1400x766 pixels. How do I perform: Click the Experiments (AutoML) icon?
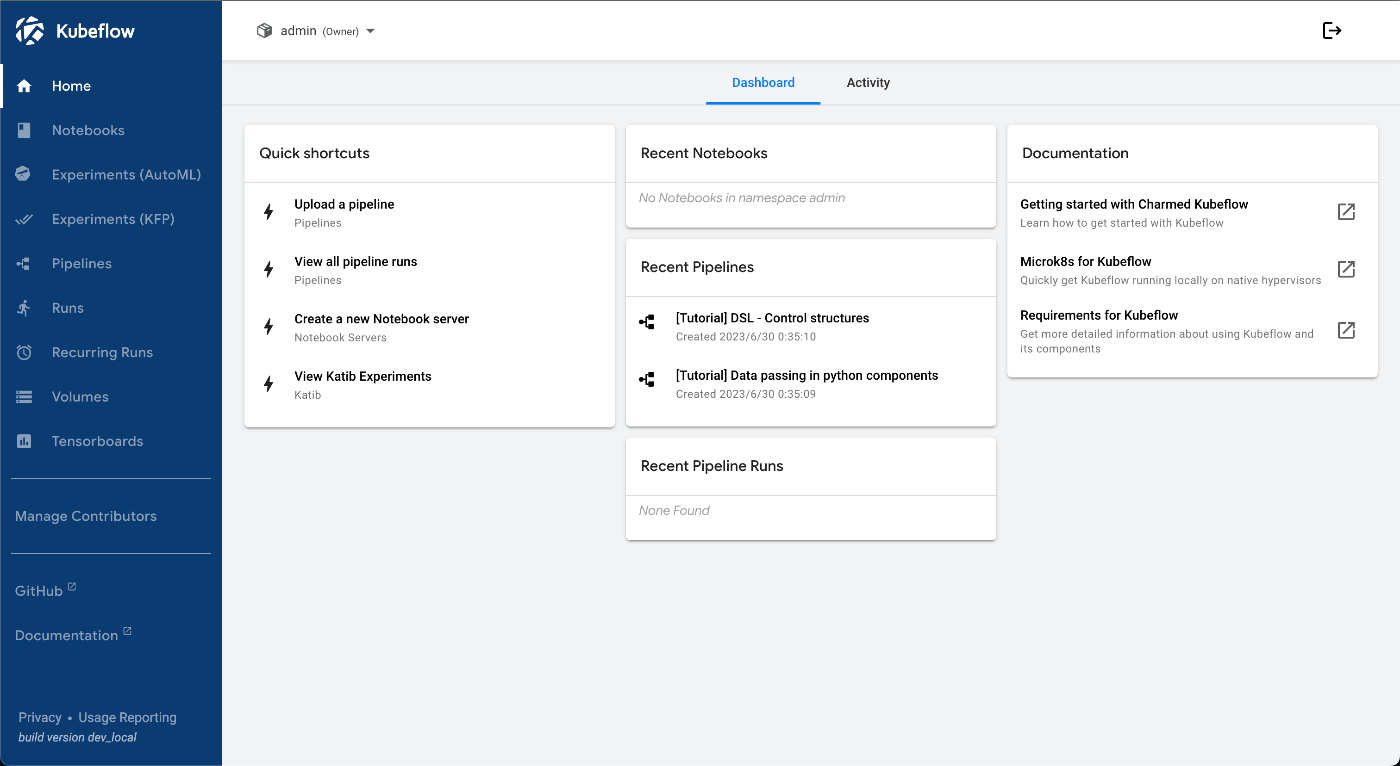click(24, 175)
